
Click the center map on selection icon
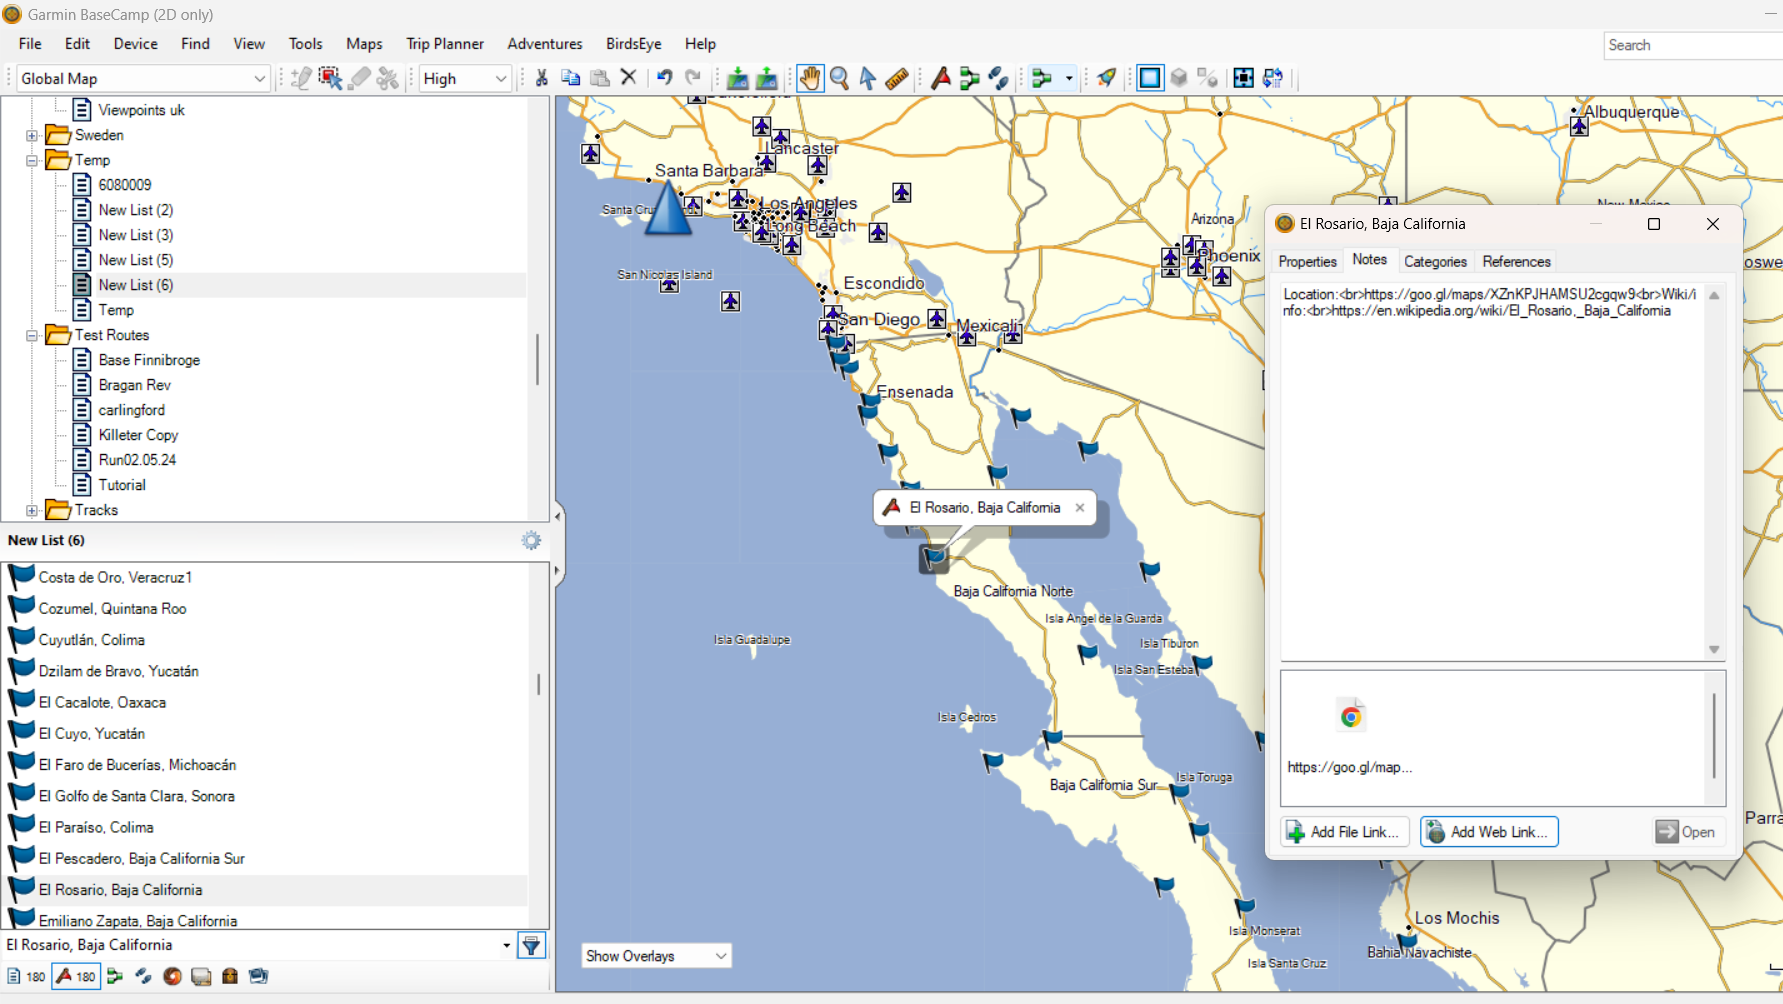click(x=1243, y=78)
